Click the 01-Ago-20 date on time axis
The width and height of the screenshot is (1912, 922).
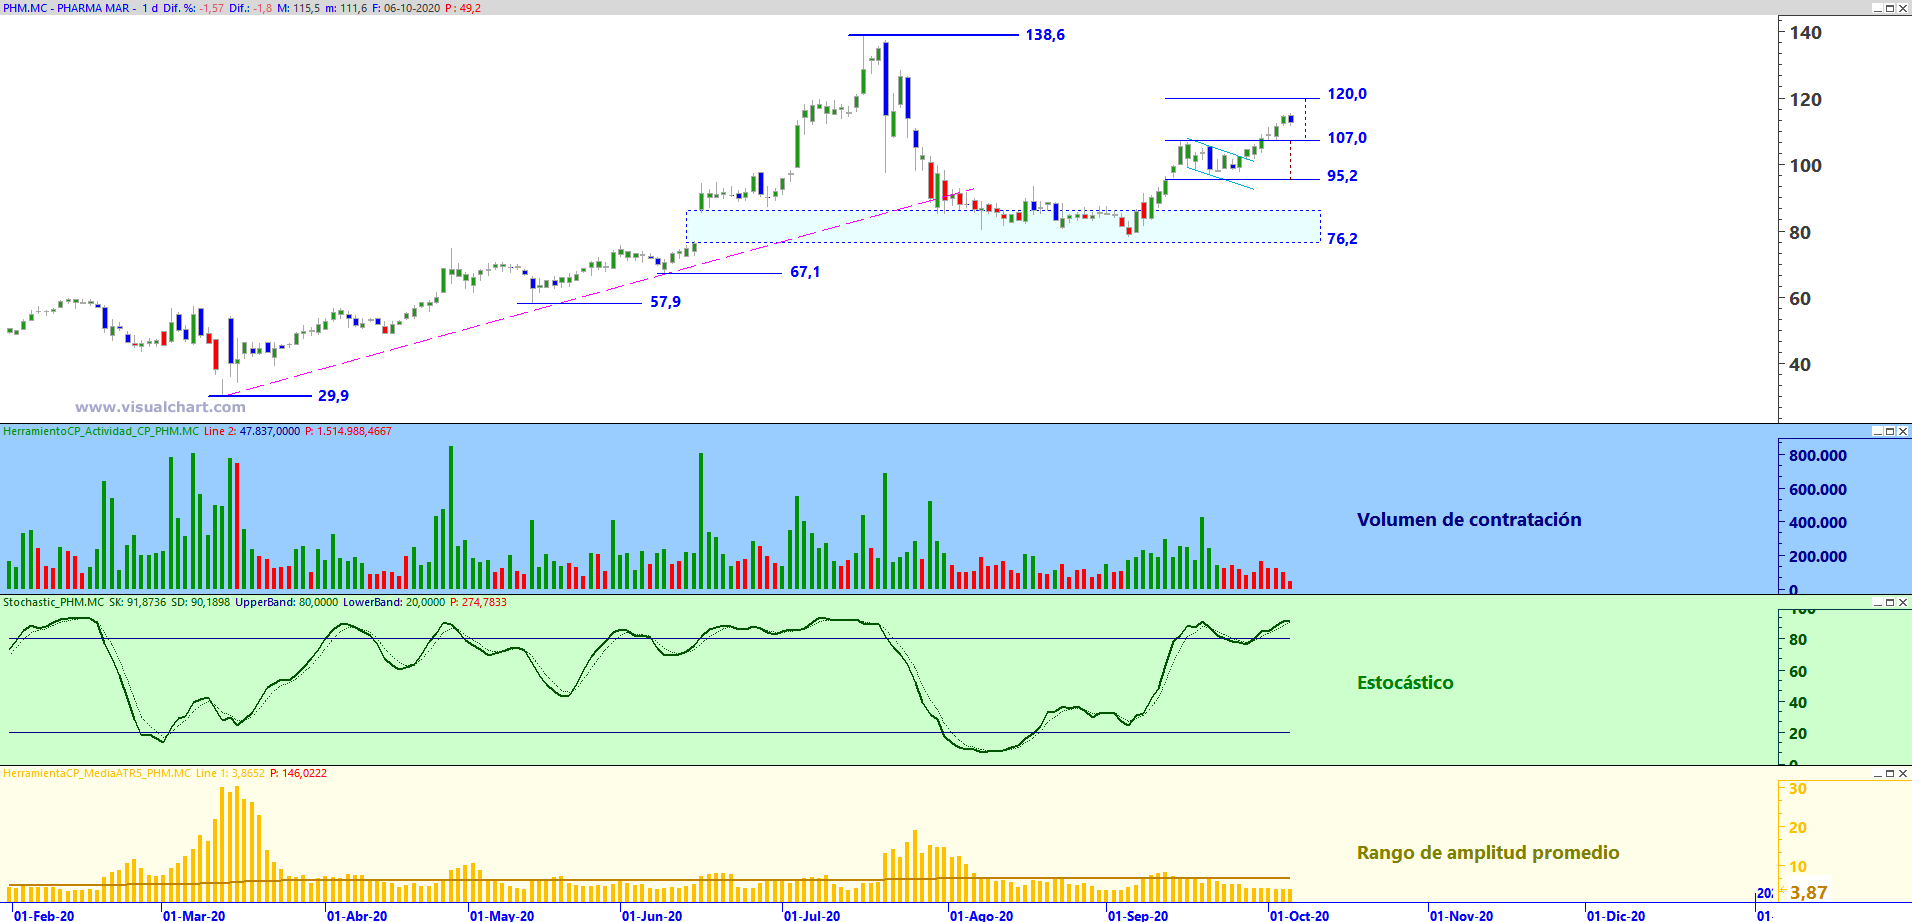pos(981,915)
